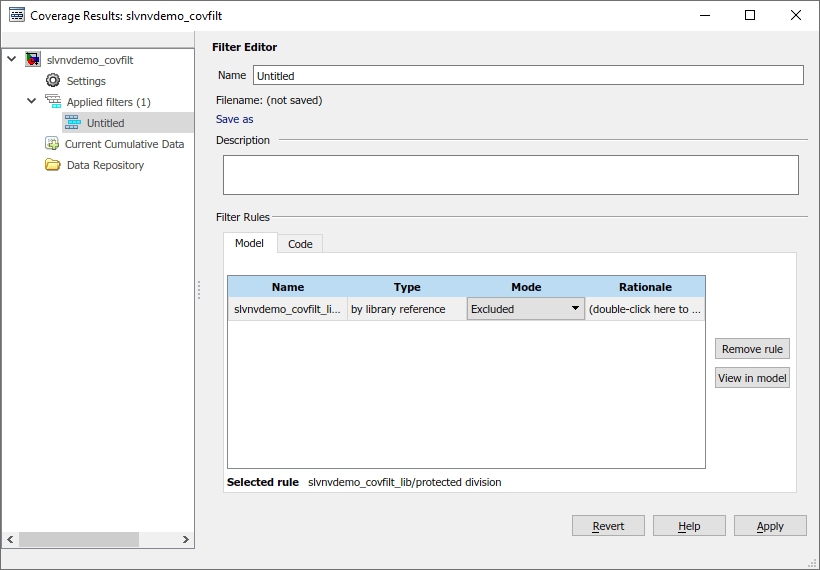This screenshot has height=570, width=820.
Task: Open Help for the filter editor
Action: pyautogui.click(x=689, y=526)
